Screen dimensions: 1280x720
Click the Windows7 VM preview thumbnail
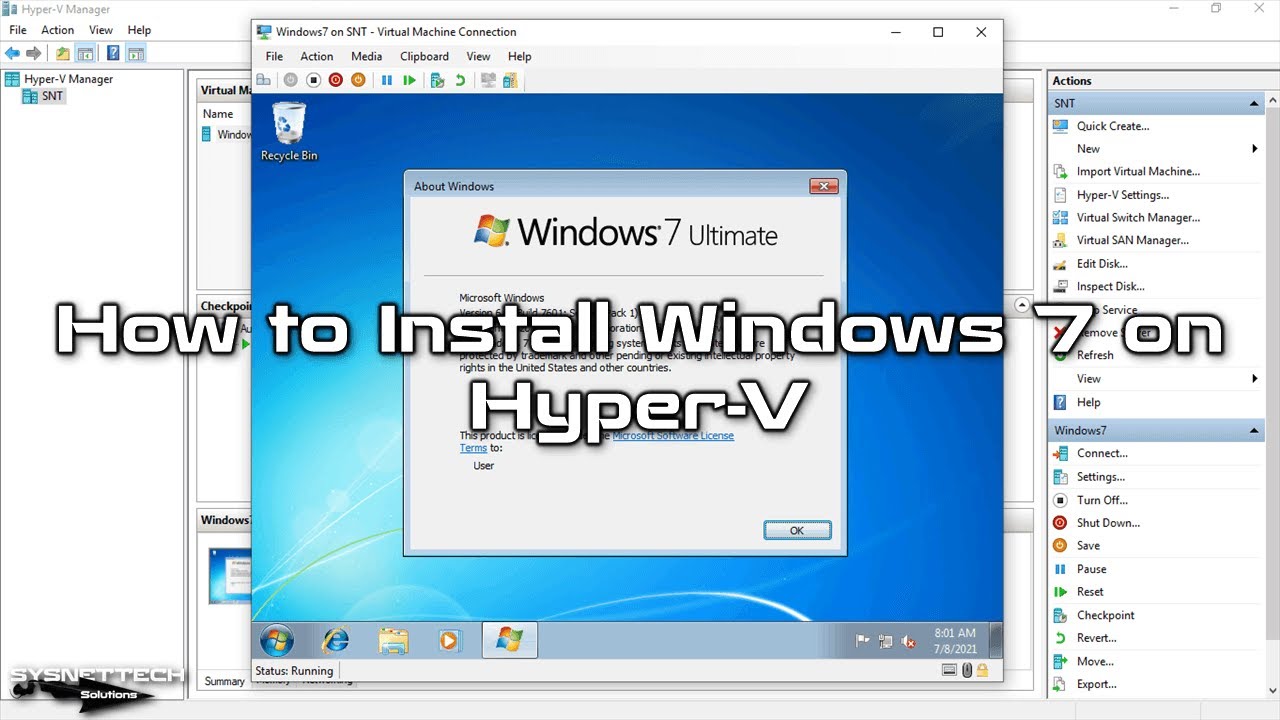(230, 577)
